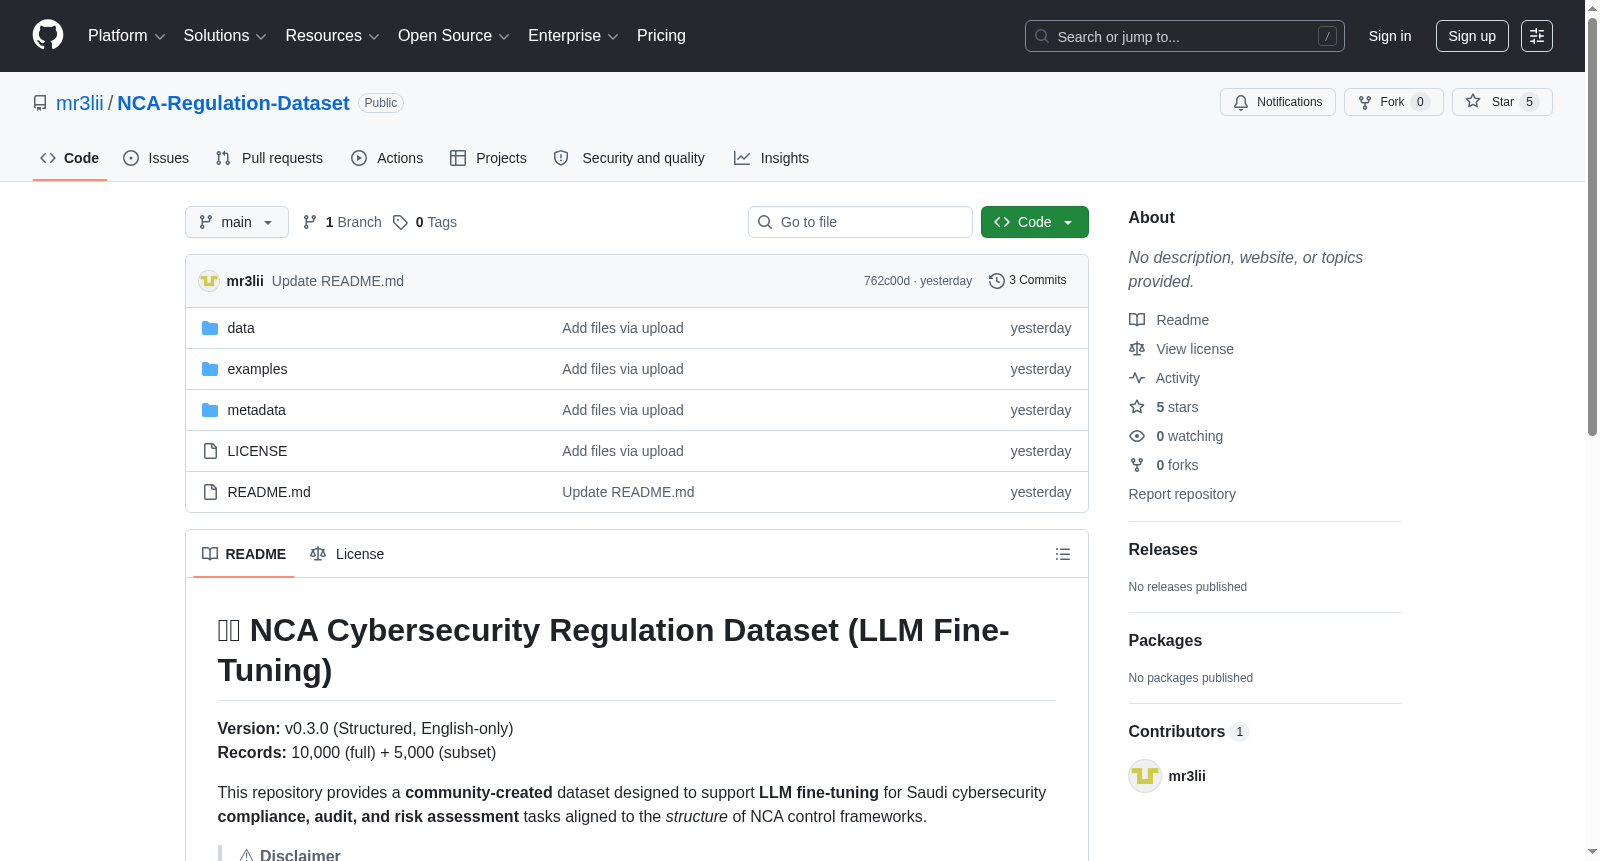Click the bell icon in Notifications

point(1241,102)
